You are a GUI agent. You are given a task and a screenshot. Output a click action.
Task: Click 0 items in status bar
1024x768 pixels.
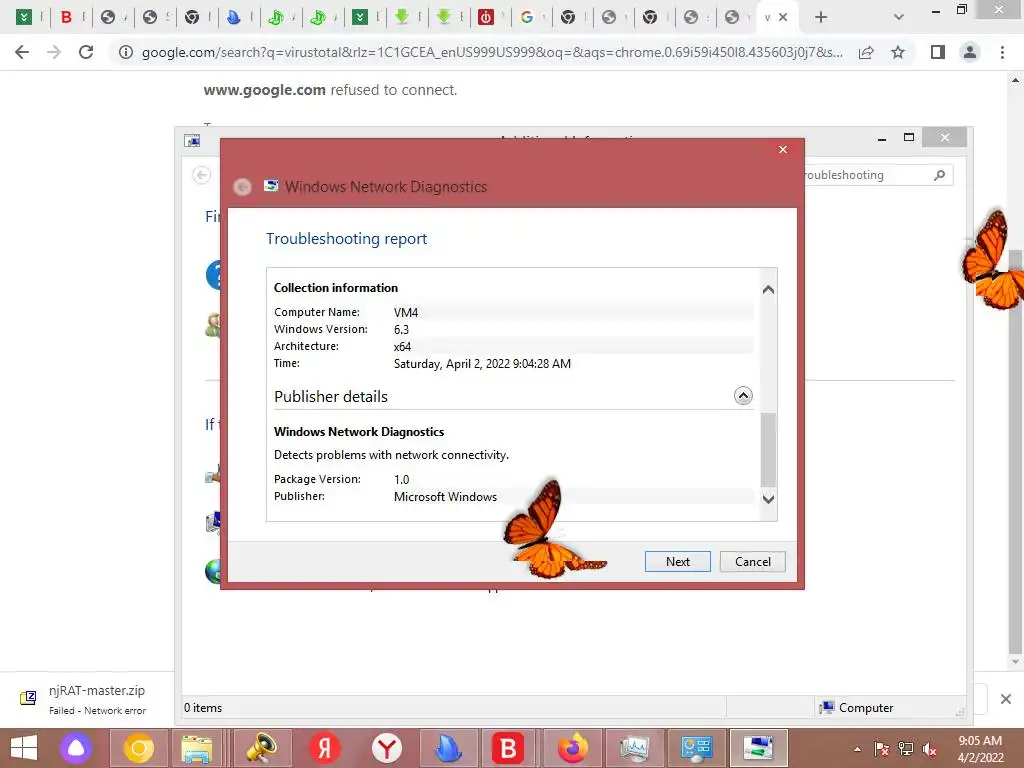[x=203, y=707]
